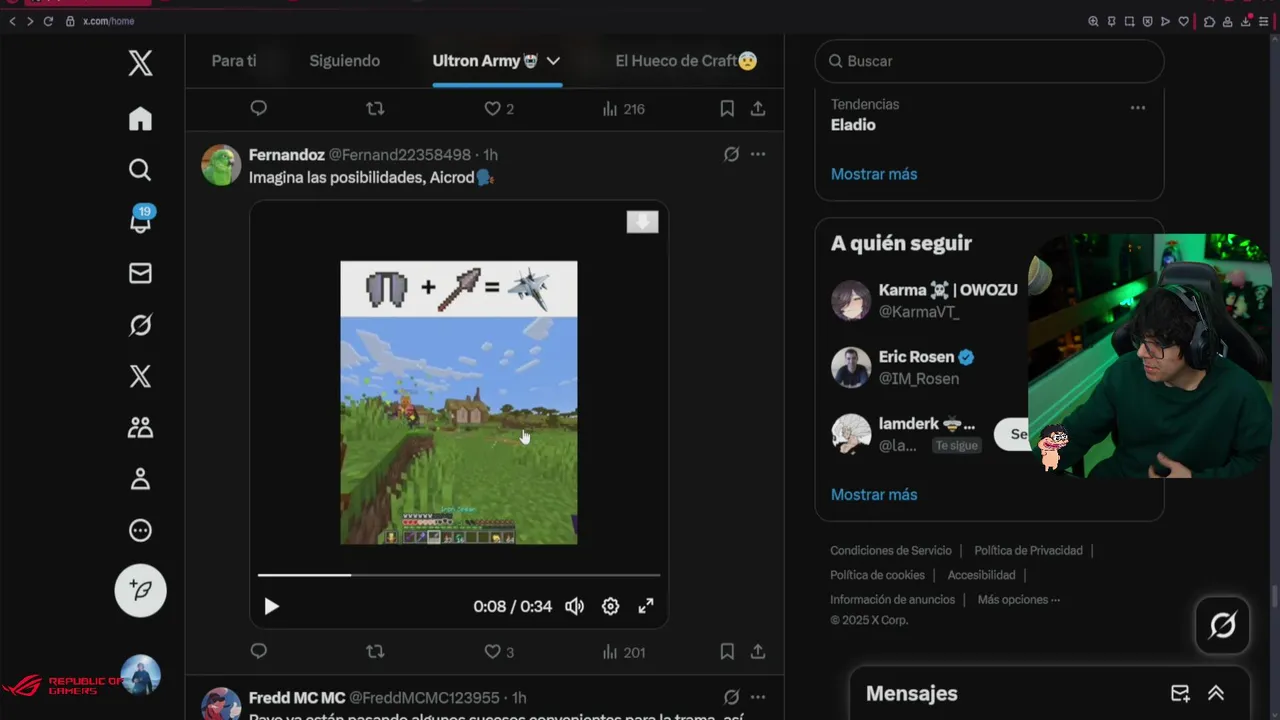Click the round compose post button
Screen dimensions: 1280x720
tap(140, 590)
